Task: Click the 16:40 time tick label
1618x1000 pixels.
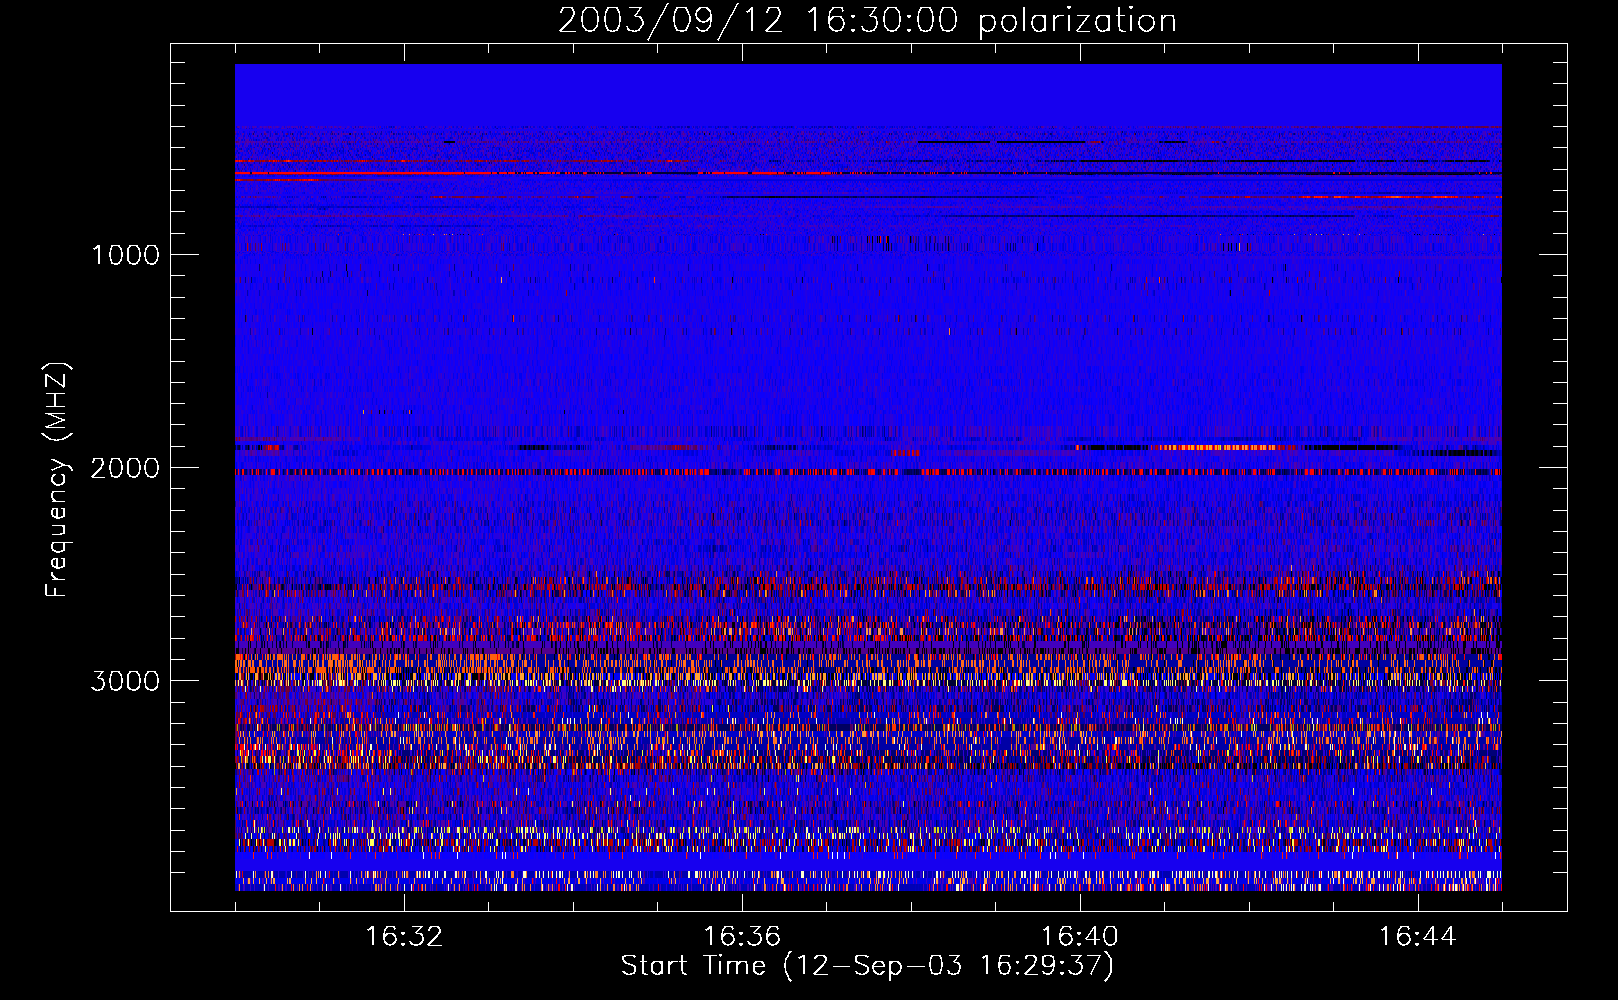Action: (1080, 937)
